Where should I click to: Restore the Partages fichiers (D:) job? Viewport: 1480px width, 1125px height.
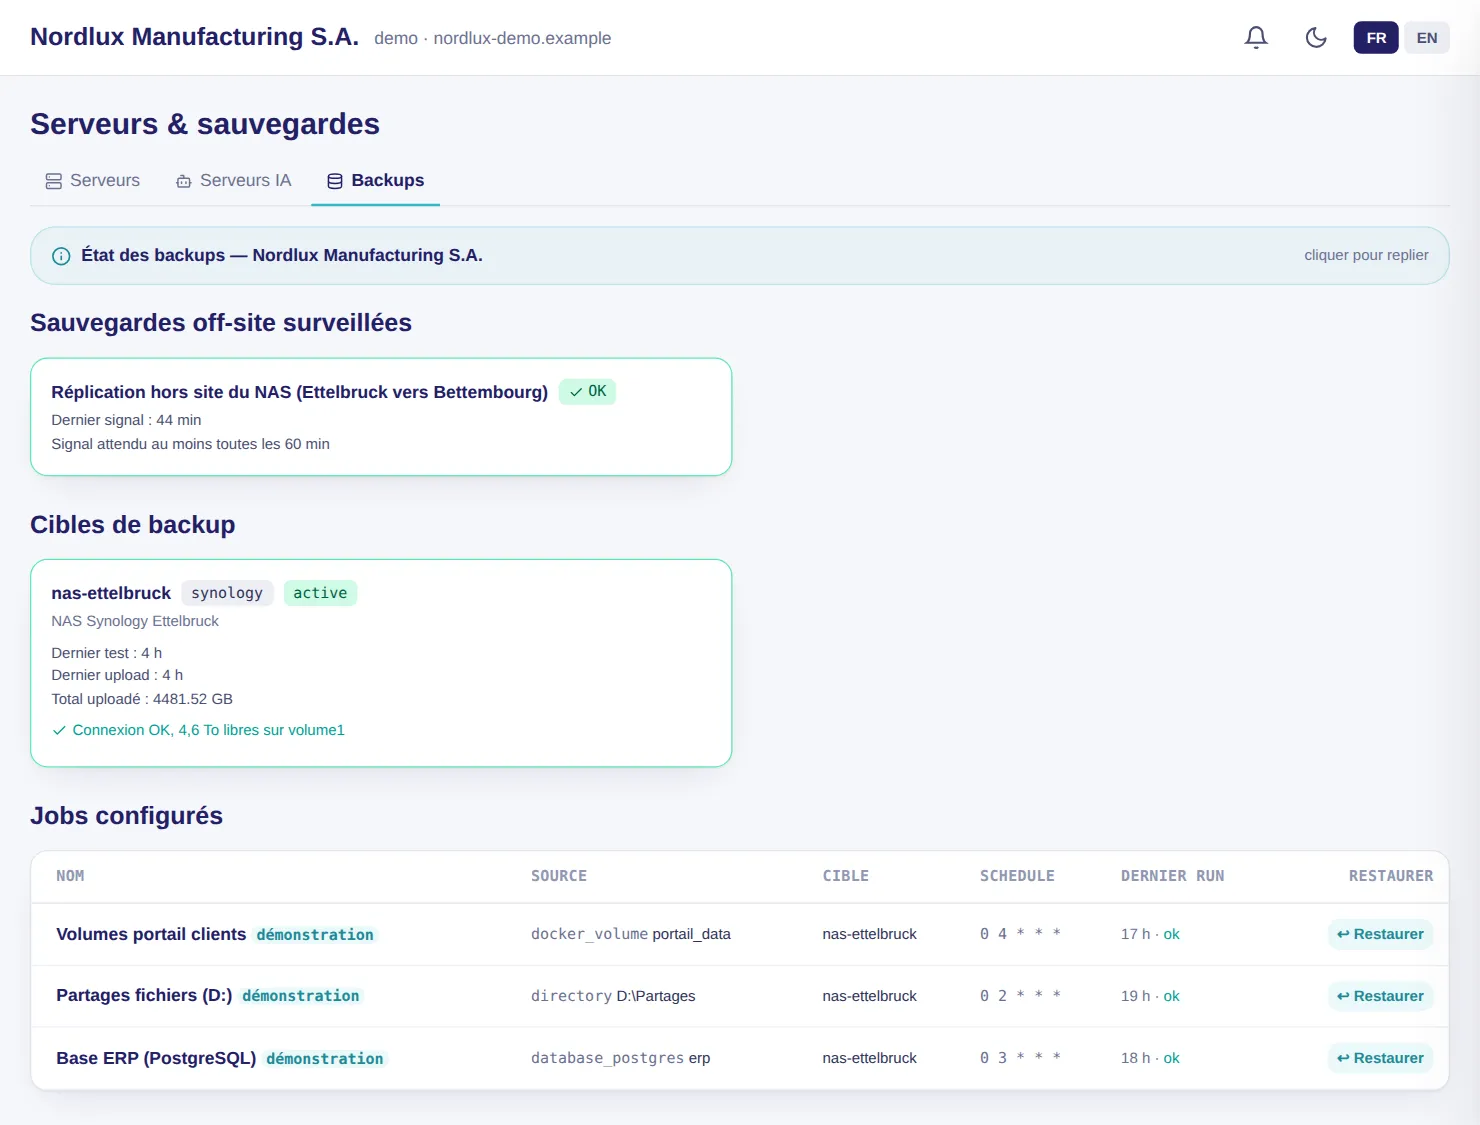pos(1380,996)
